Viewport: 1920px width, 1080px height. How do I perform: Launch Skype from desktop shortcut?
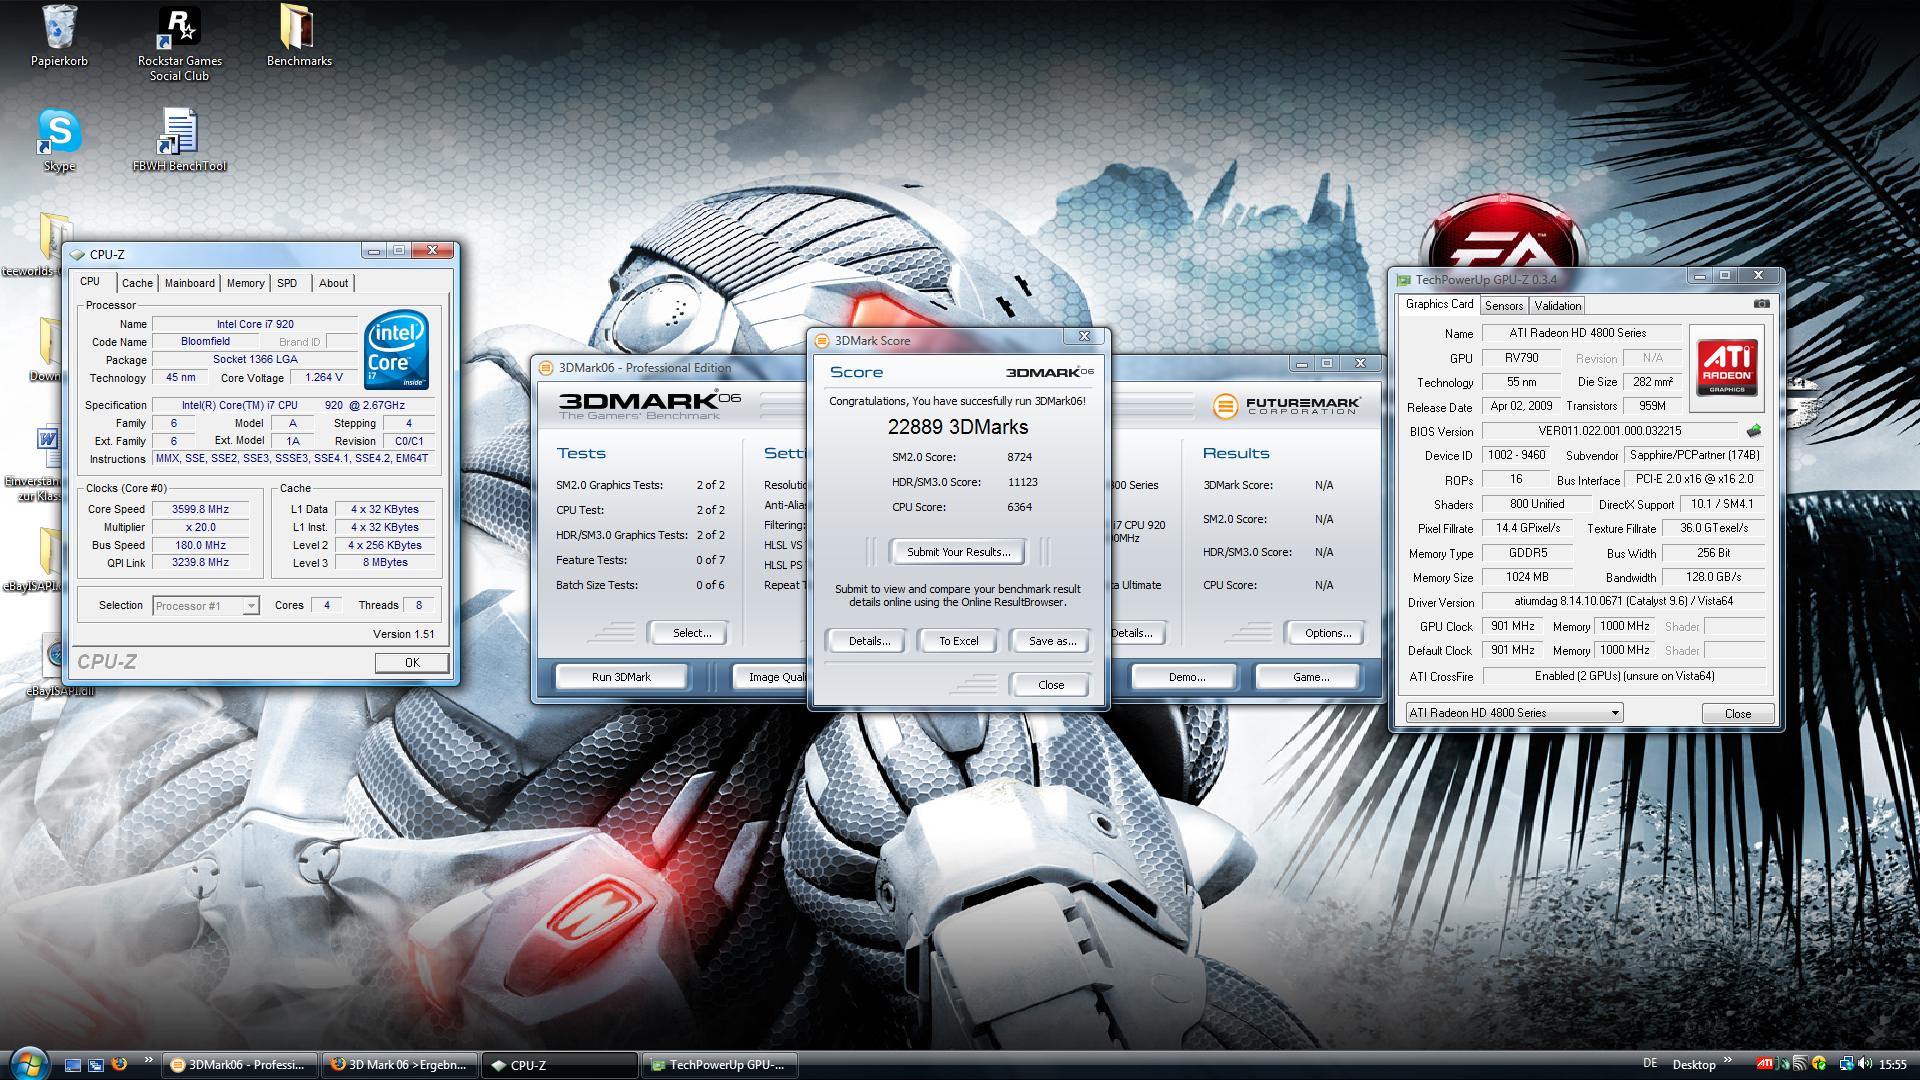(x=59, y=140)
